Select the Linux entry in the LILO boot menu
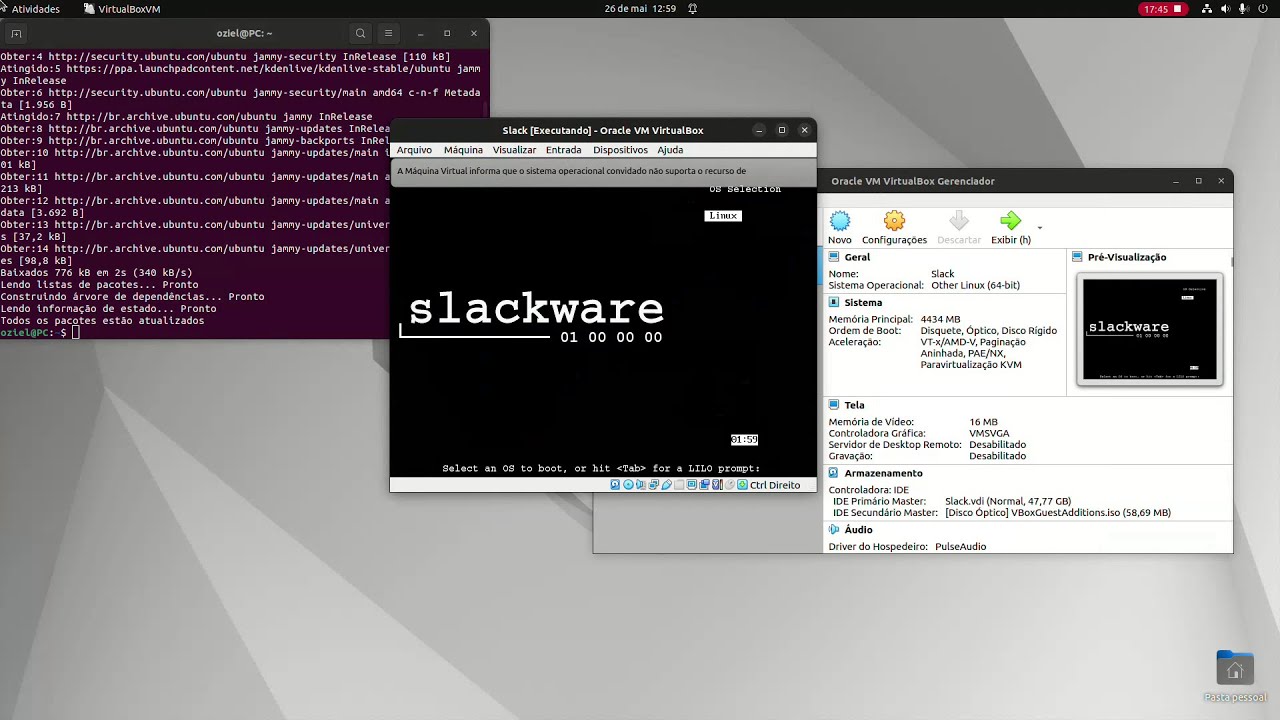The image size is (1280, 720). click(723, 216)
